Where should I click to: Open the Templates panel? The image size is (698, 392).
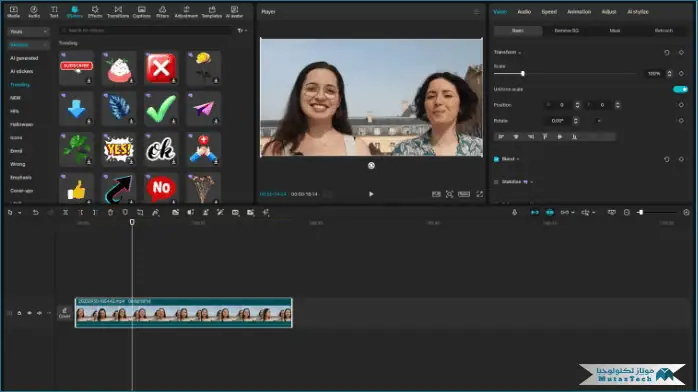(x=212, y=12)
